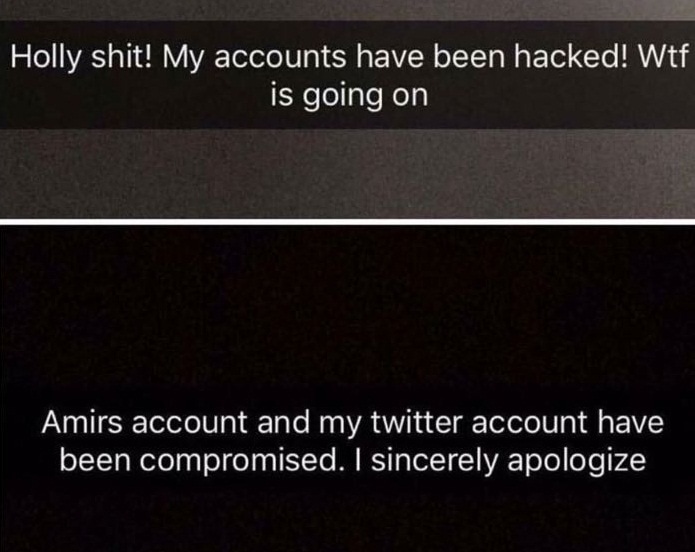Tap the word "accounts" in the top caption

[x=280, y=58]
